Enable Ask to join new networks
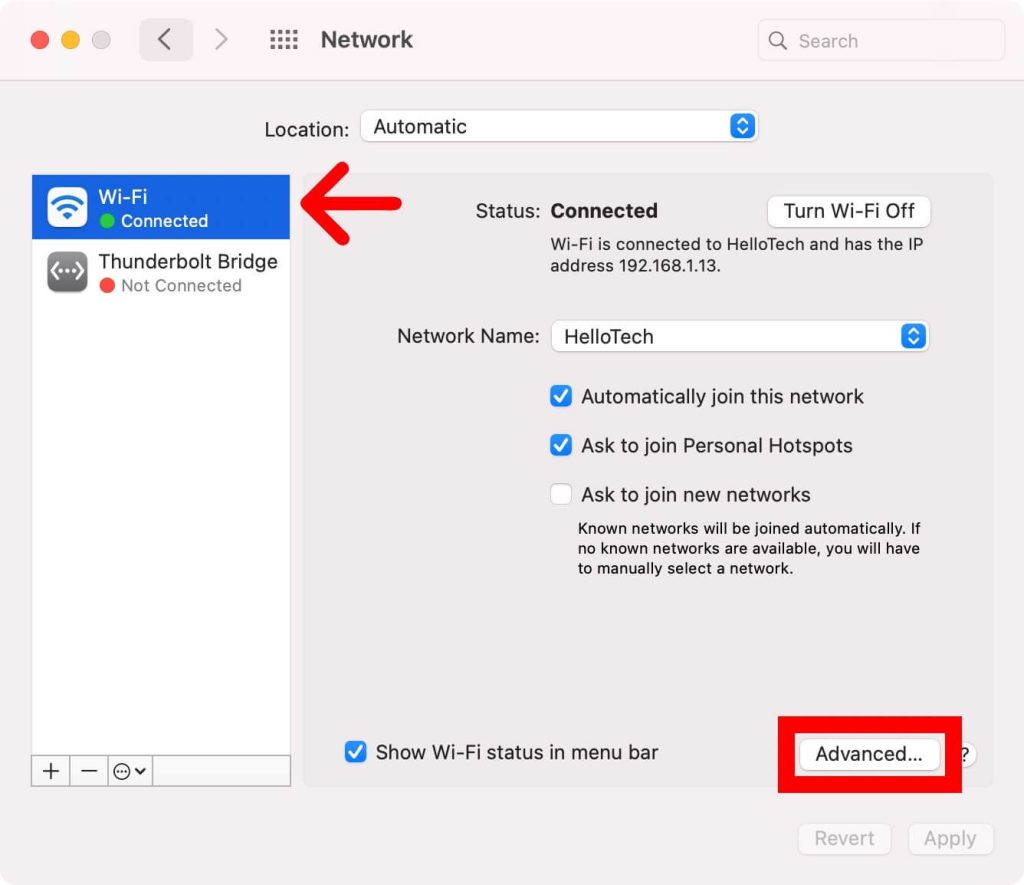 point(561,494)
